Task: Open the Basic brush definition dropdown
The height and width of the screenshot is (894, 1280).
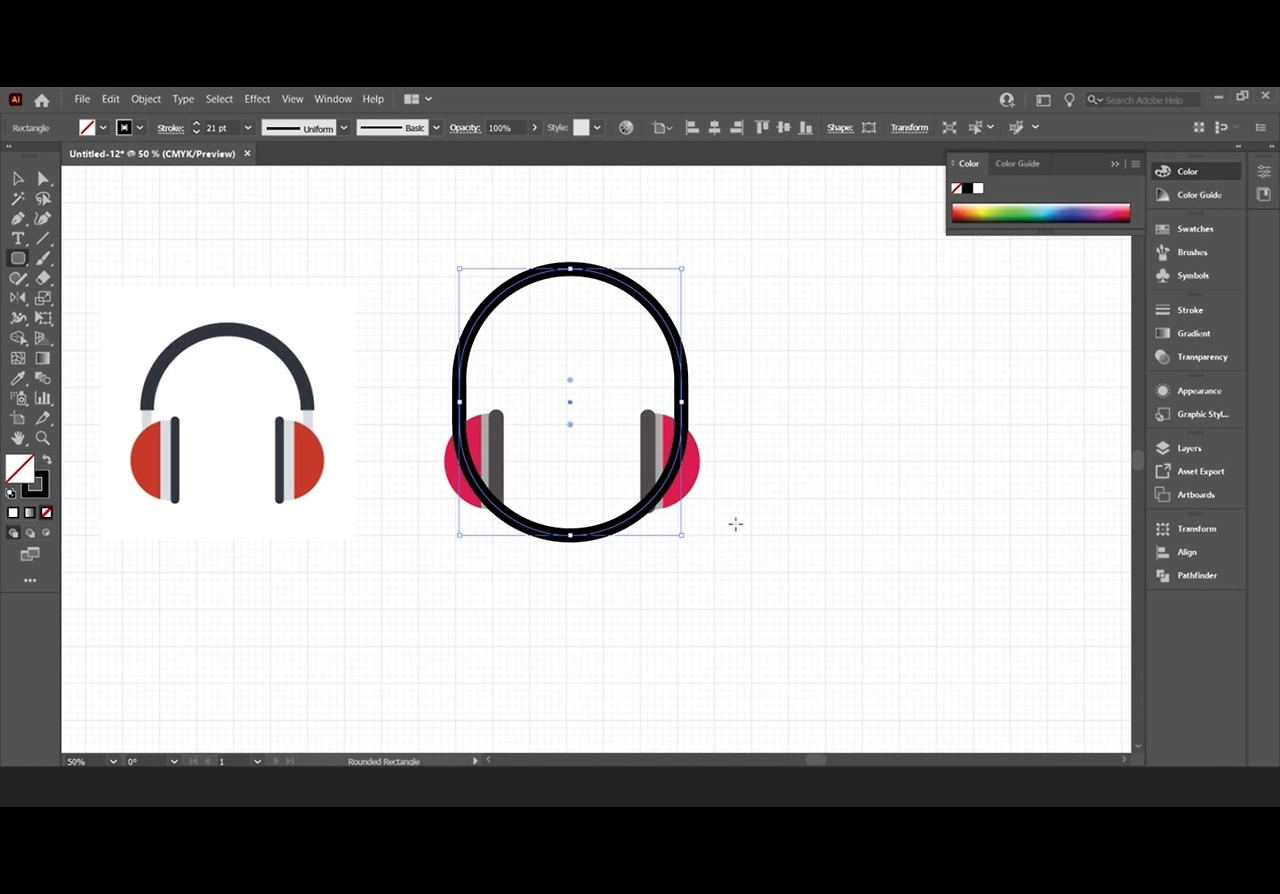Action: pyautogui.click(x=436, y=128)
